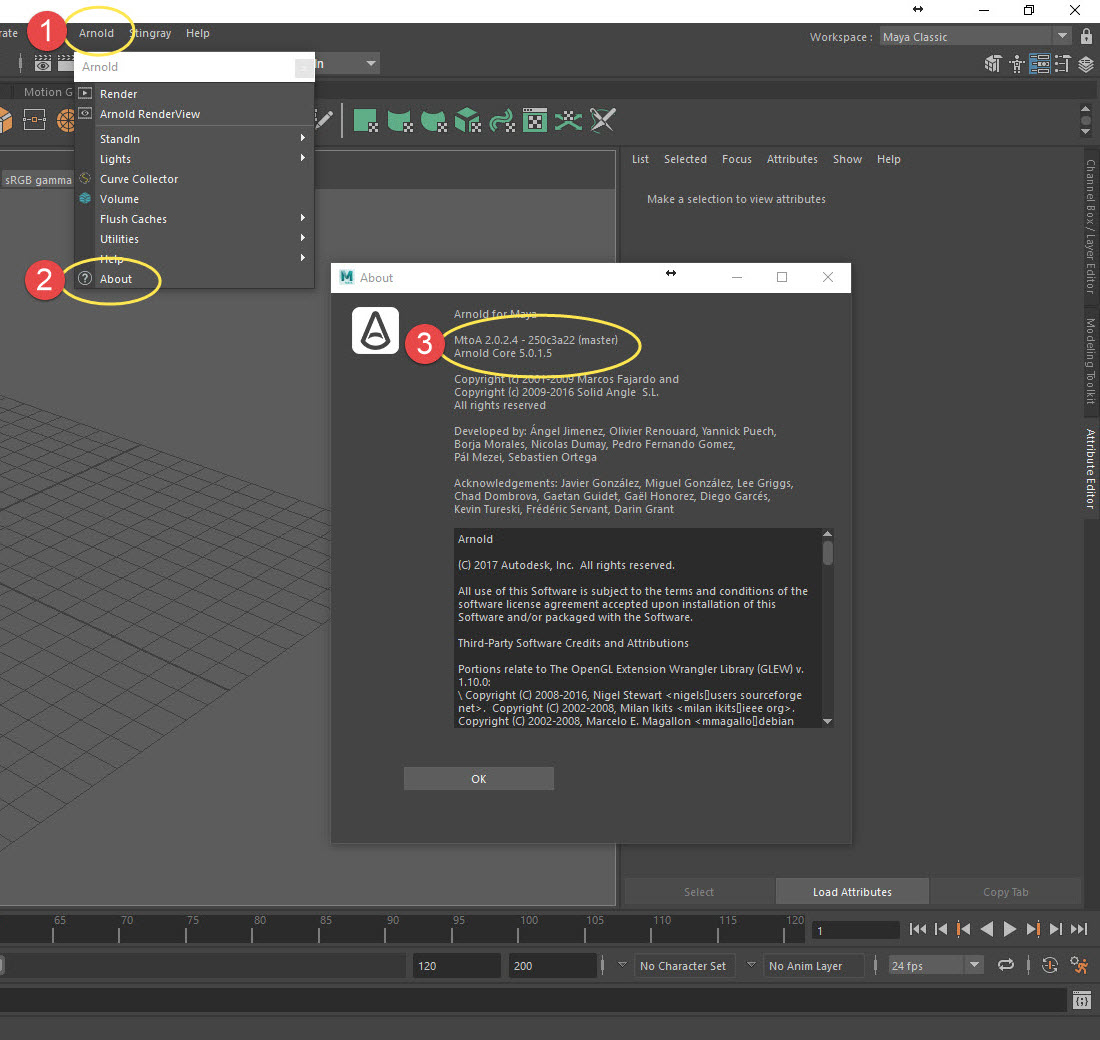Click the Arnold RenderView menu entry
The width and height of the screenshot is (1100, 1040).
(x=150, y=114)
